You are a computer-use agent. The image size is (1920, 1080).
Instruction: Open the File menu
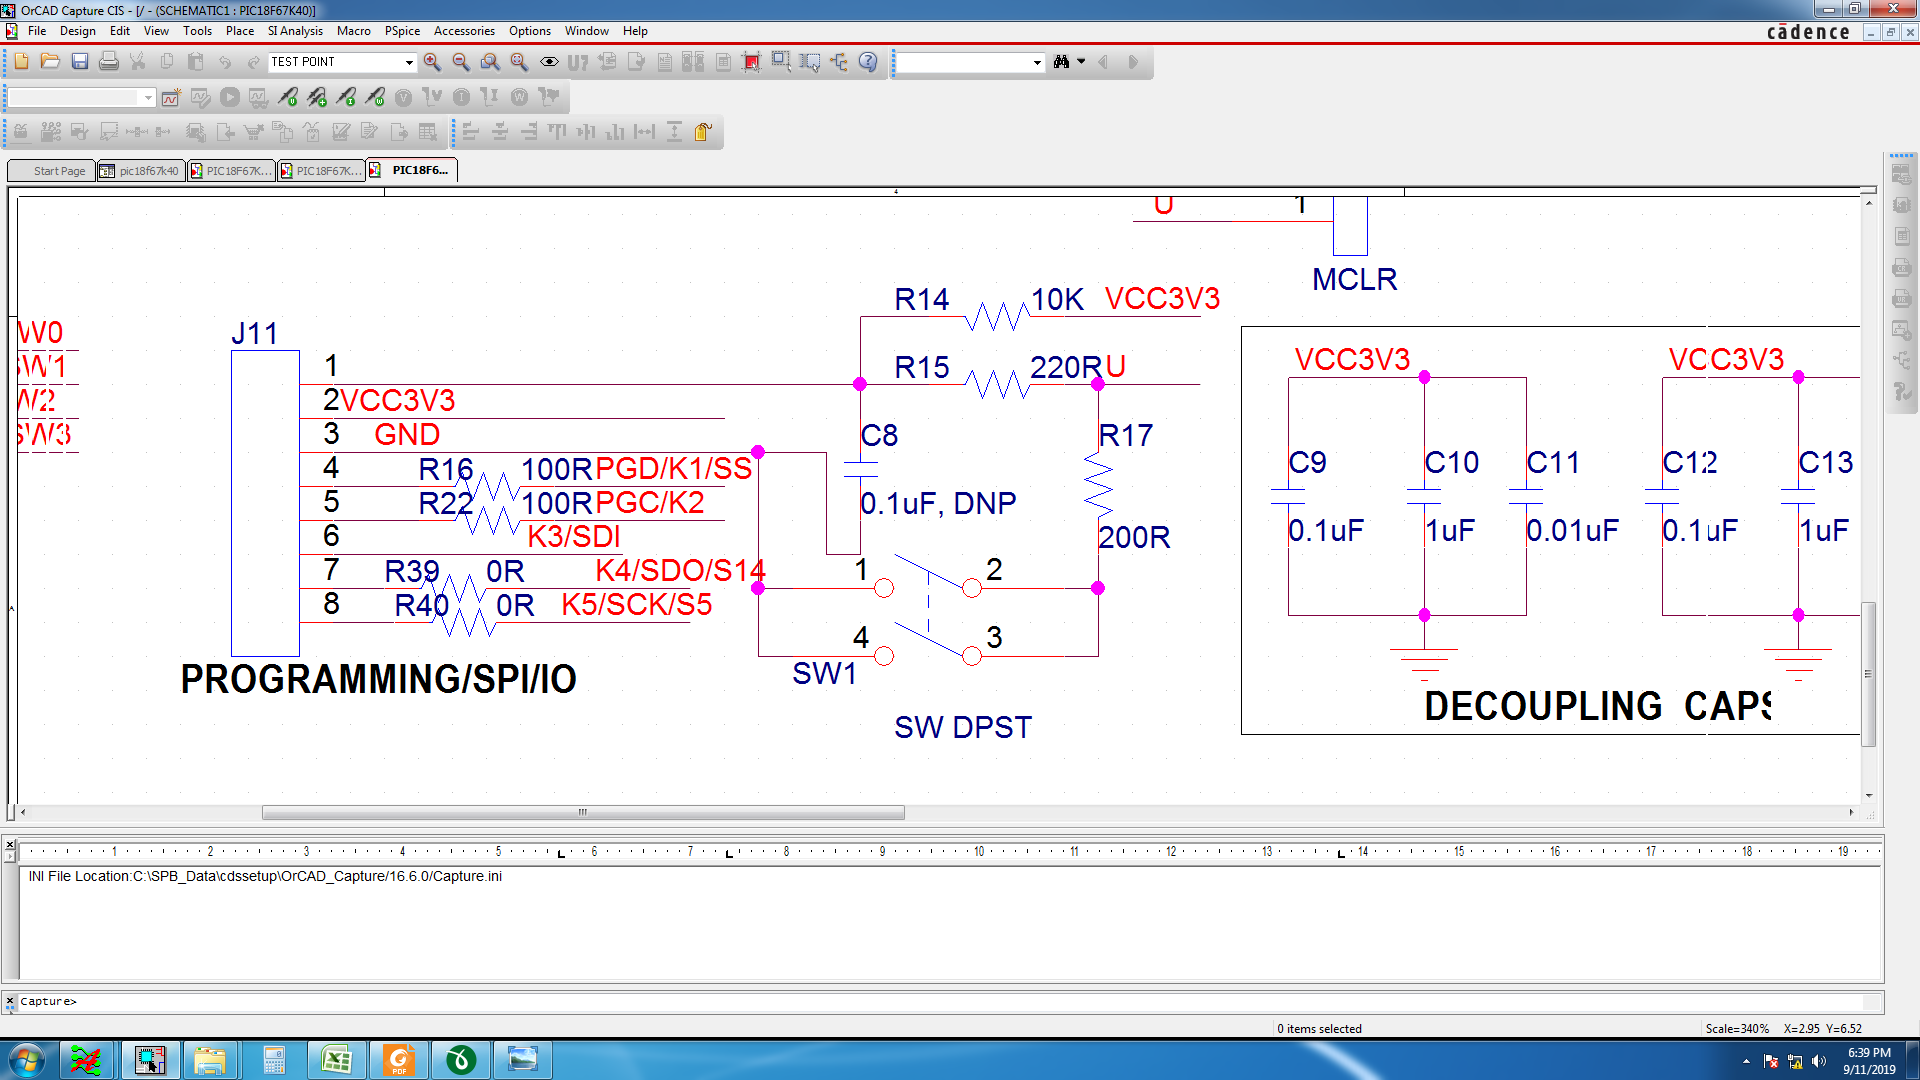[x=37, y=31]
